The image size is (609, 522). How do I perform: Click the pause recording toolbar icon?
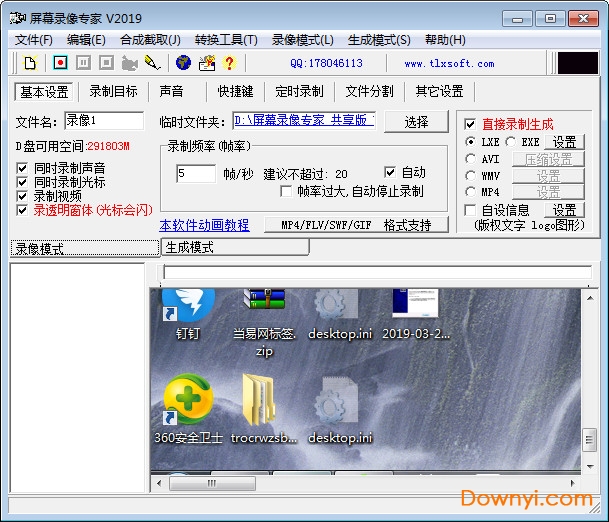pos(83,63)
